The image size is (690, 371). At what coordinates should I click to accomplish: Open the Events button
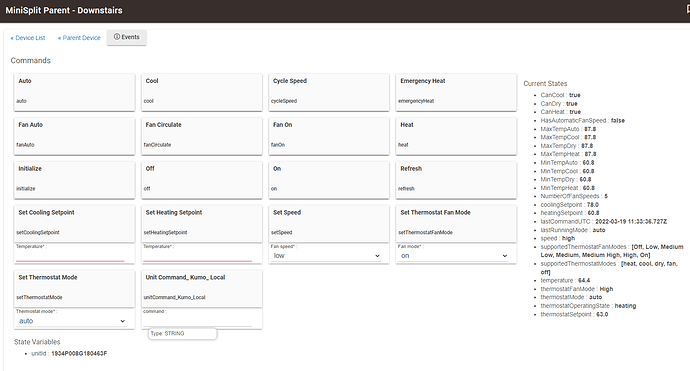click(x=126, y=37)
